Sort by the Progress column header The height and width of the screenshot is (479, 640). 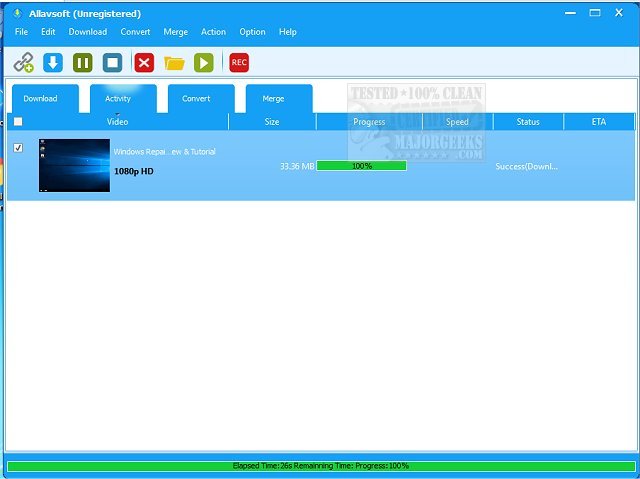pos(369,122)
